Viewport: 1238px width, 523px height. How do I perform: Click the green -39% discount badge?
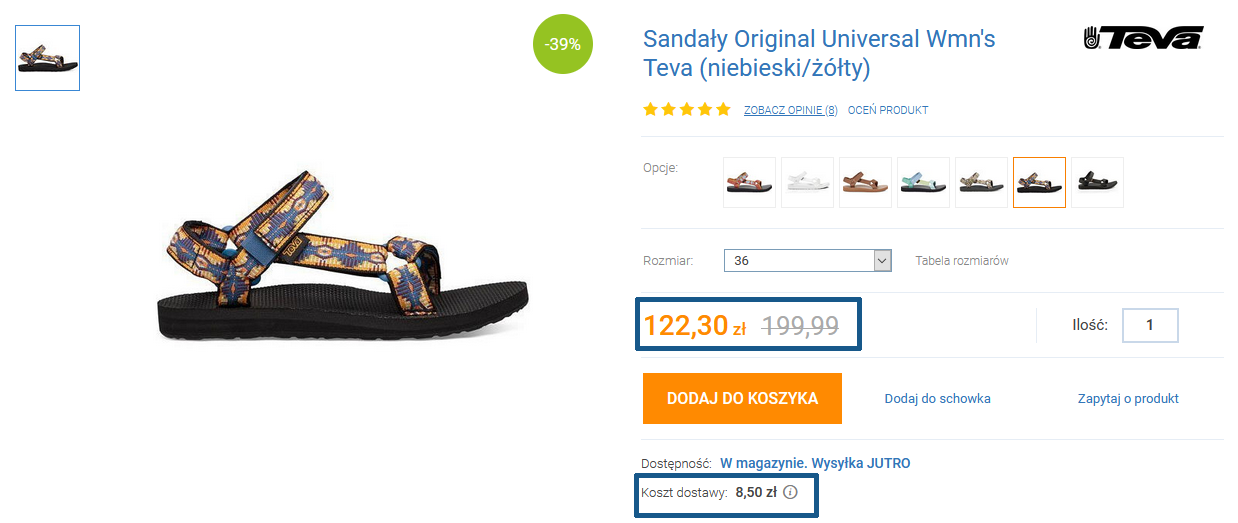pyautogui.click(x=563, y=45)
